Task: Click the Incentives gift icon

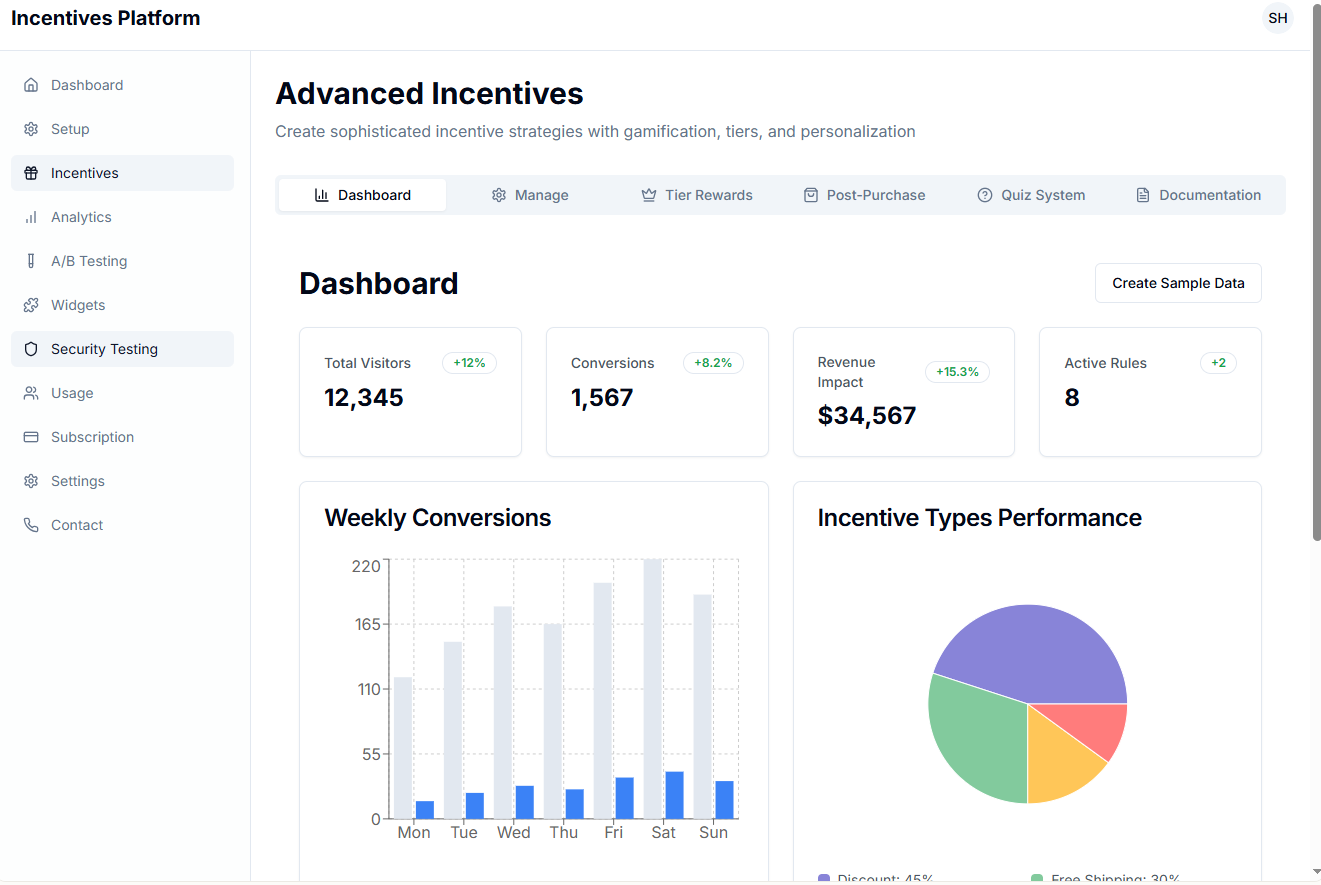Action: 31,172
